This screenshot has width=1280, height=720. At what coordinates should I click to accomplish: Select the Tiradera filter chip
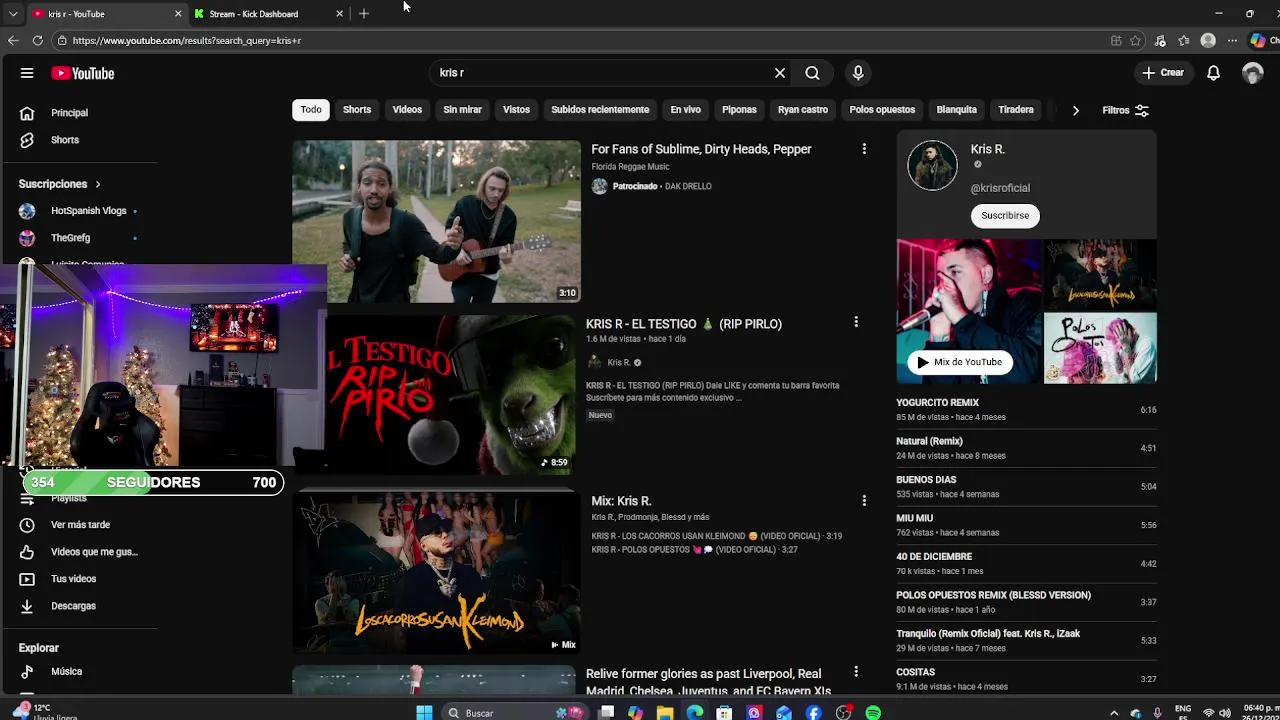coord(1015,110)
